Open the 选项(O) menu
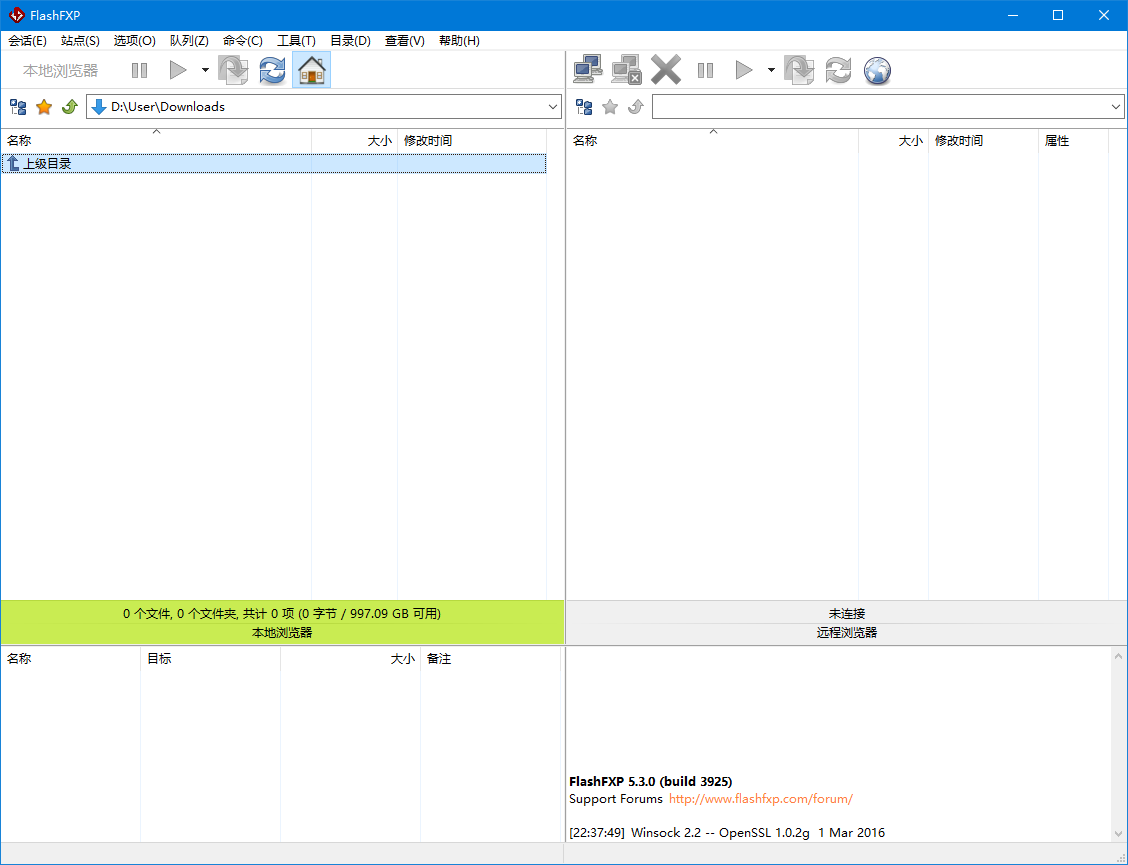The height and width of the screenshot is (865, 1128). (x=135, y=41)
